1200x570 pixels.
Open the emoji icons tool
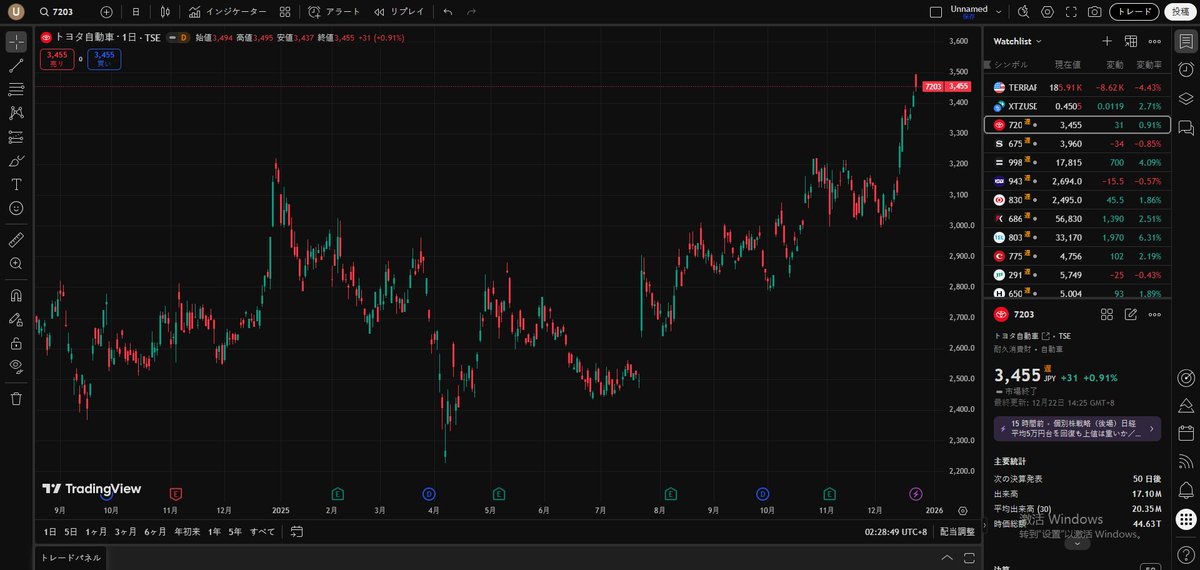(16, 208)
